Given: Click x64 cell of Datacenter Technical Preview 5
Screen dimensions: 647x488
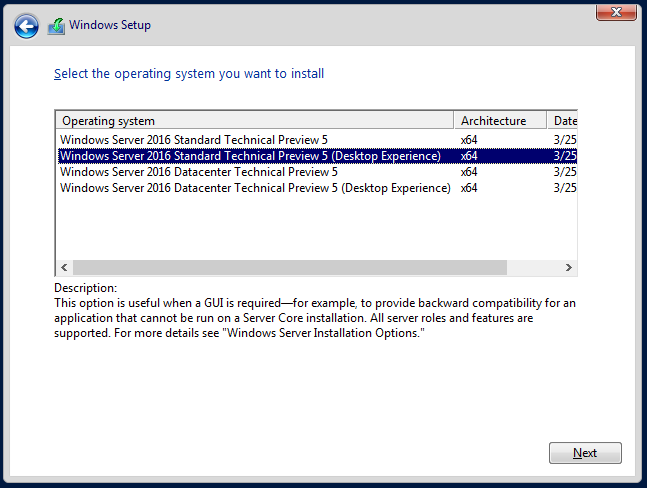Looking at the screenshot, I should click(469, 172).
